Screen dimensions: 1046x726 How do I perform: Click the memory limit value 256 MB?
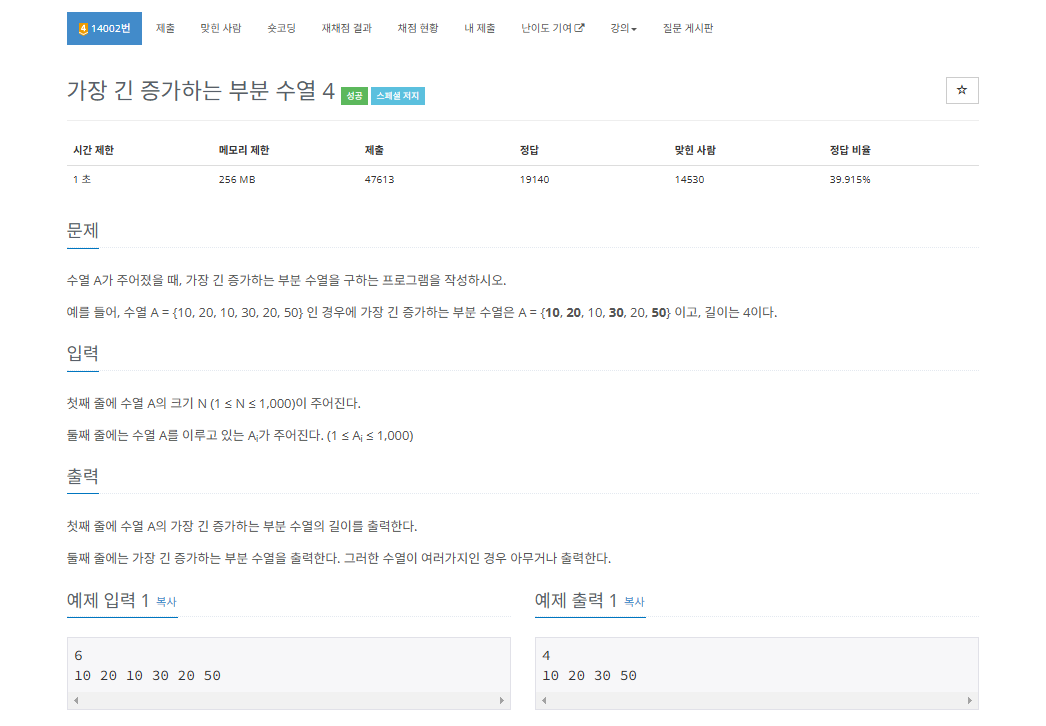pyautogui.click(x=237, y=179)
